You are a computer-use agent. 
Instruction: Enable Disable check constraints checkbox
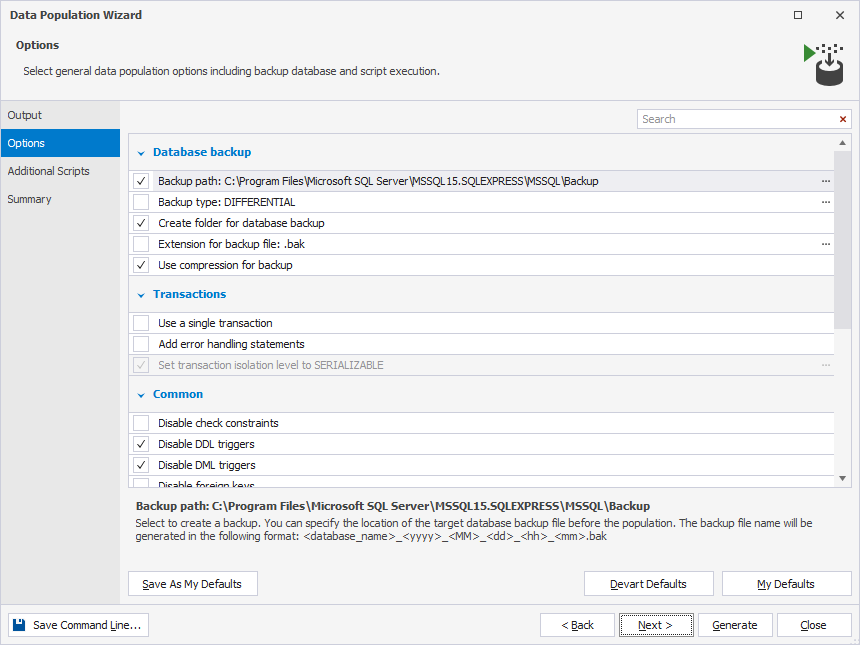(141, 423)
